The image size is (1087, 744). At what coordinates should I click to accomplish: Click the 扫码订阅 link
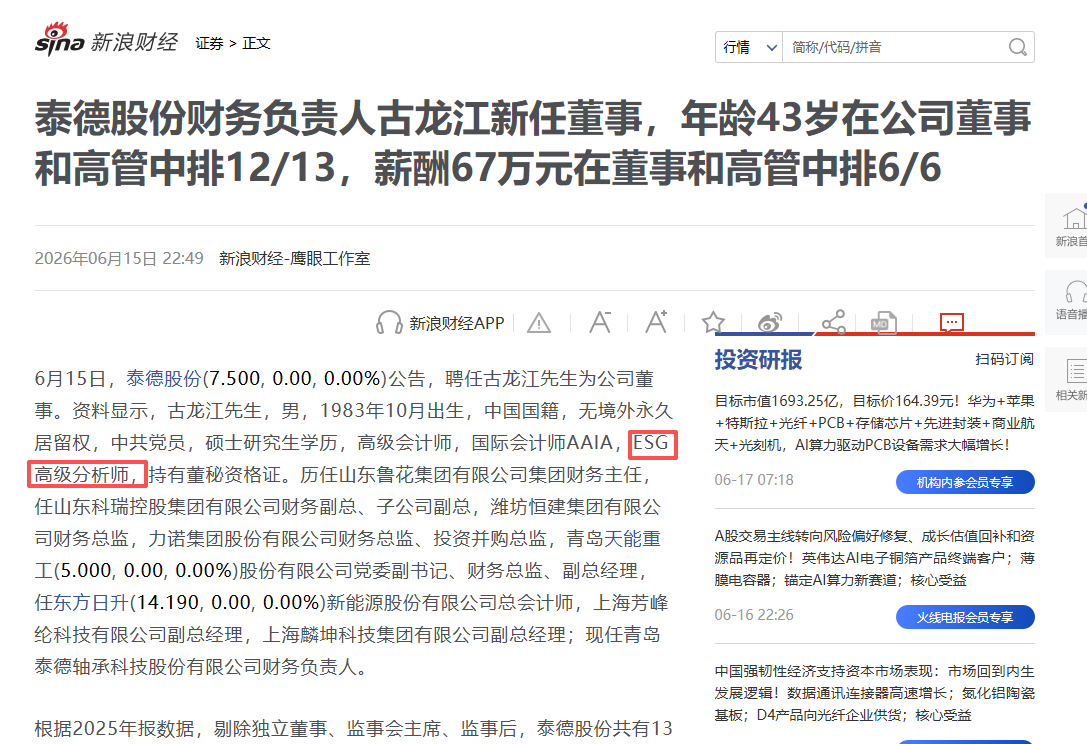point(1005,359)
